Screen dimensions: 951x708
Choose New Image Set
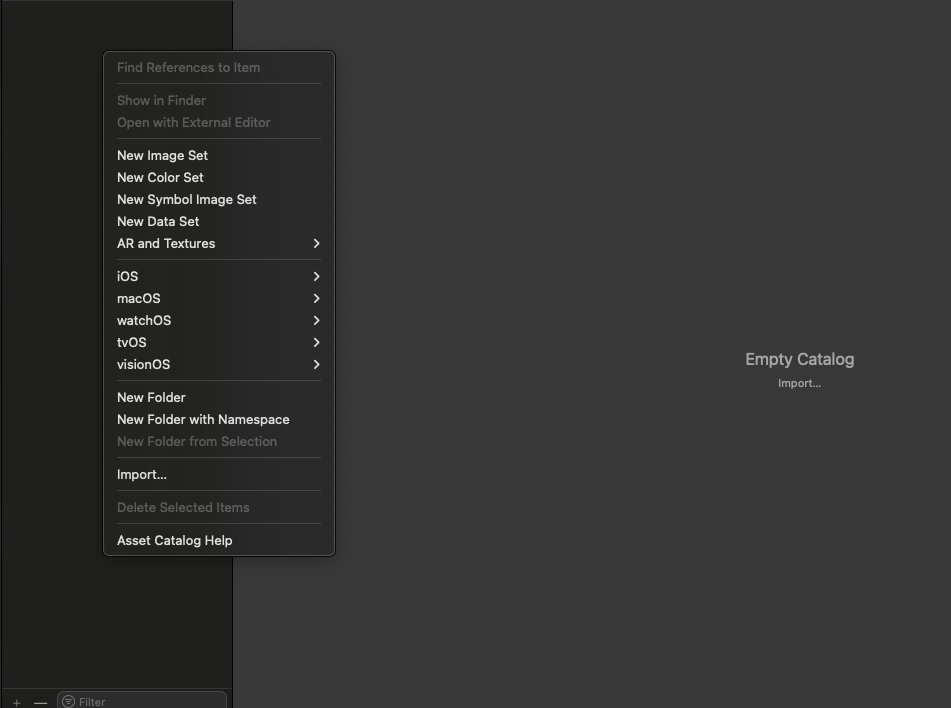pyautogui.click(x=218, y=155)
